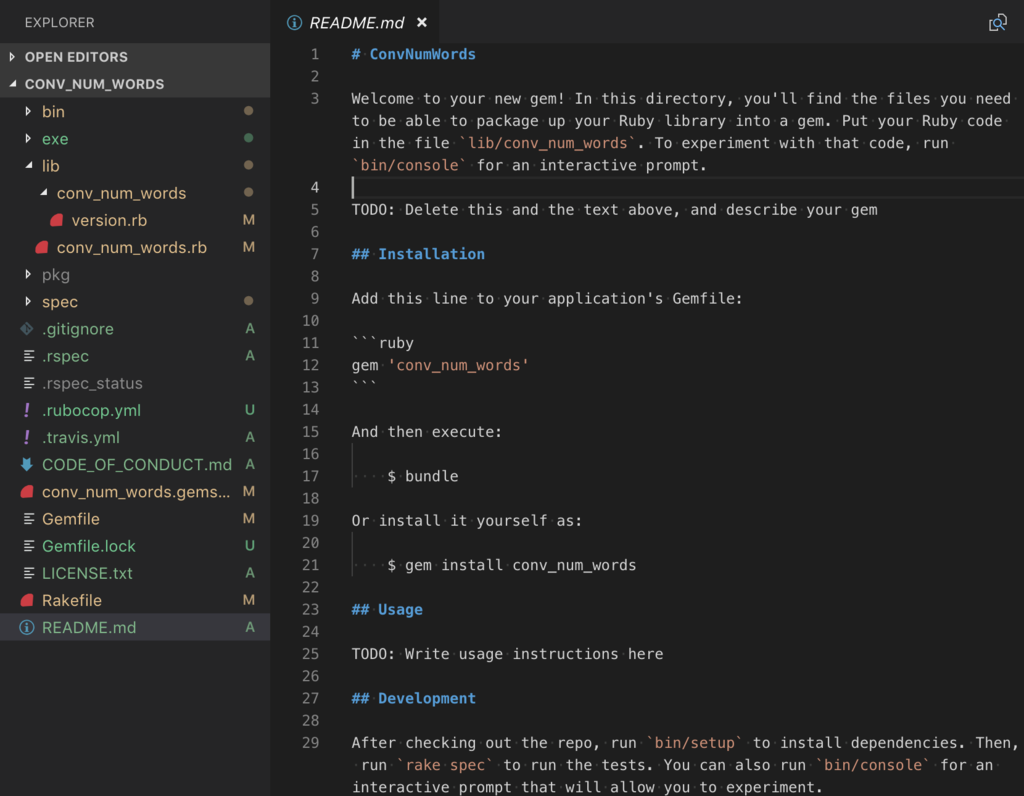1024x796 pixels.
Task: Click the info icon in README.md tab
Action: point(295,23)
